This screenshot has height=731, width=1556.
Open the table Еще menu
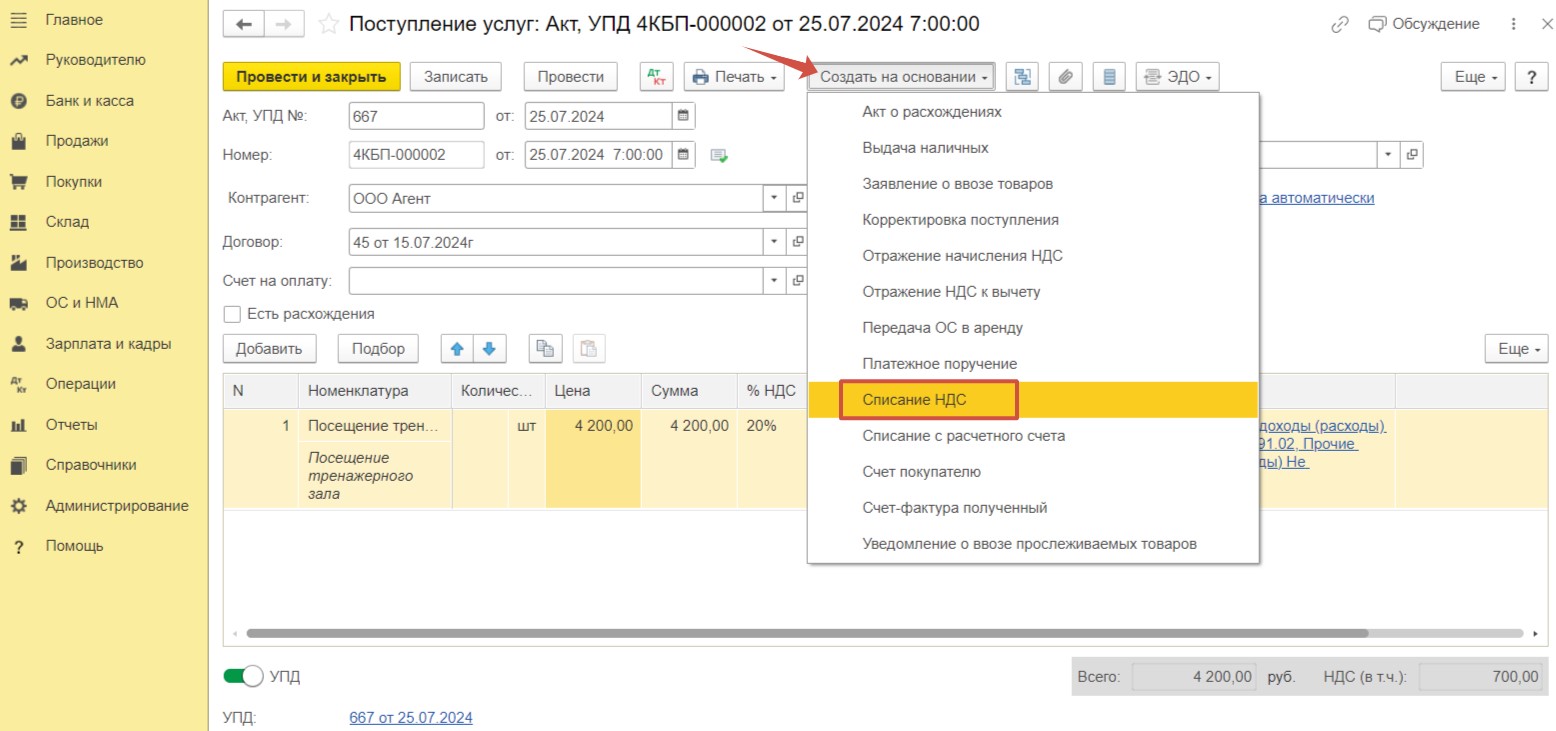pos(1517,349)
